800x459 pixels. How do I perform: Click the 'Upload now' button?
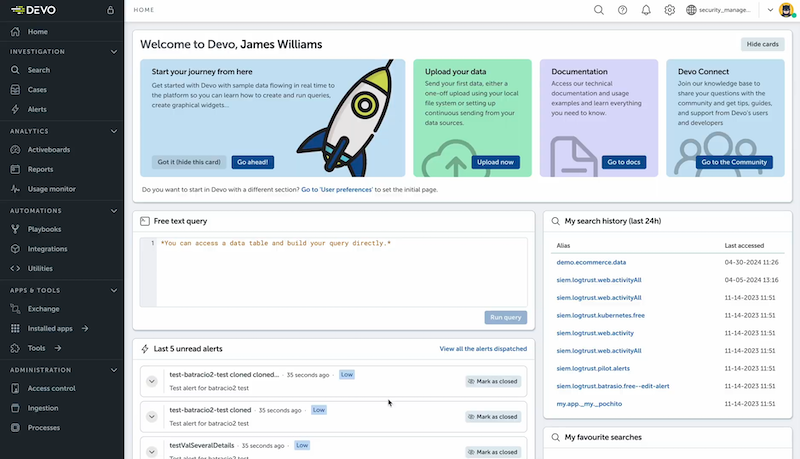(495, 162)
